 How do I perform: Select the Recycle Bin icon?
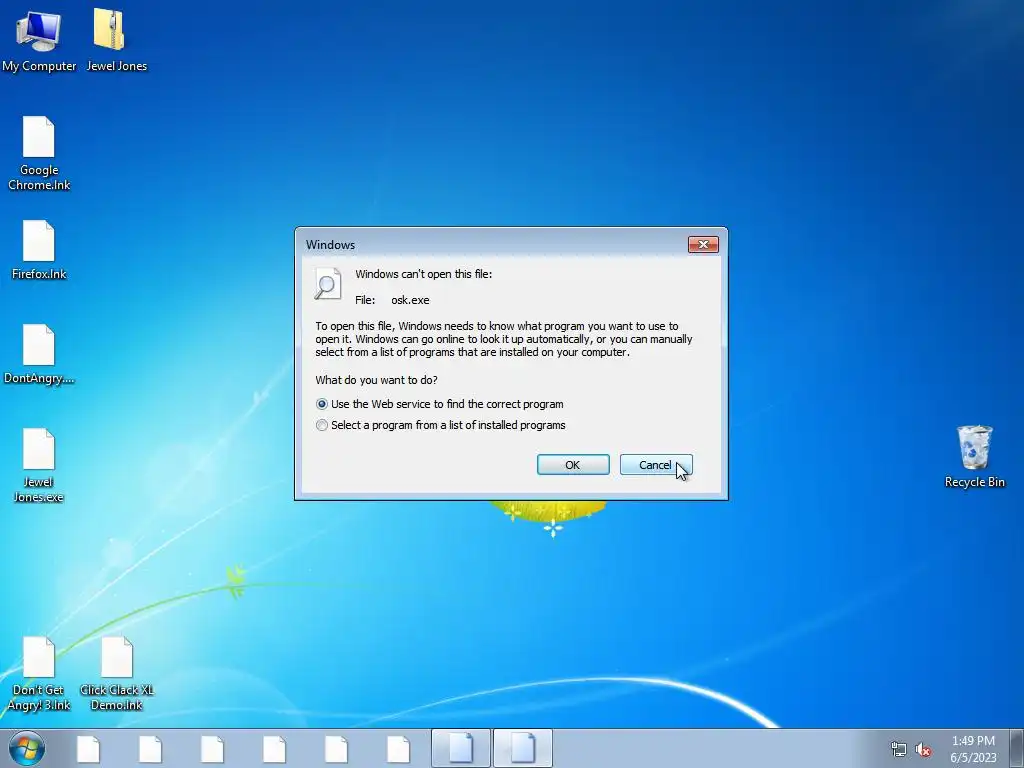(x=974, y=456)
